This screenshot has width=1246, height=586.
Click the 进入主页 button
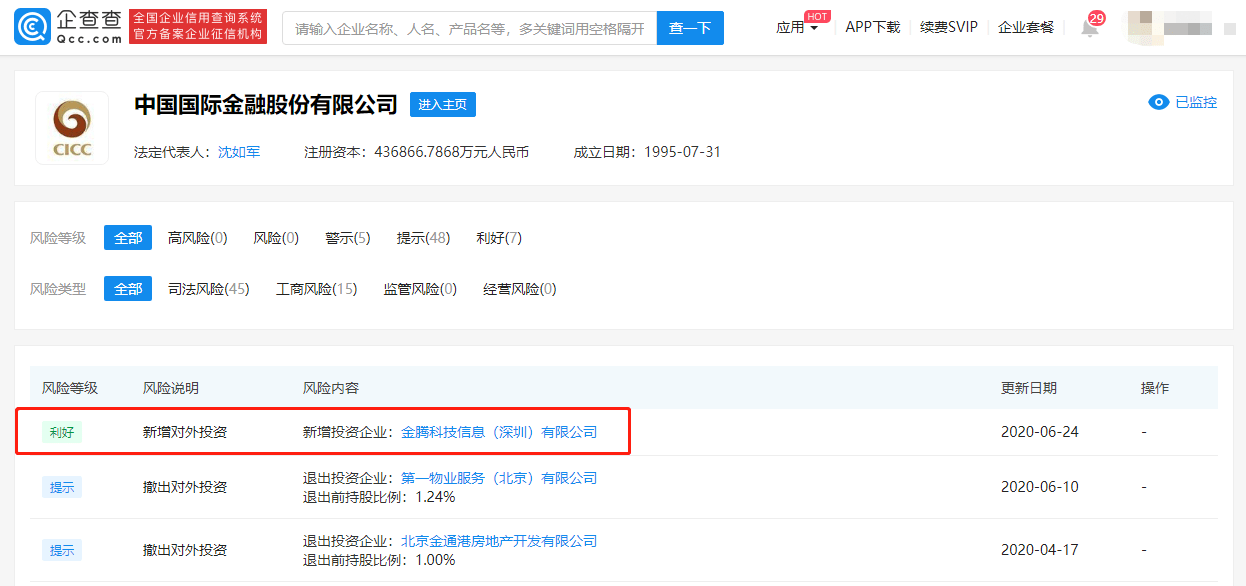[x=442, y=104]
